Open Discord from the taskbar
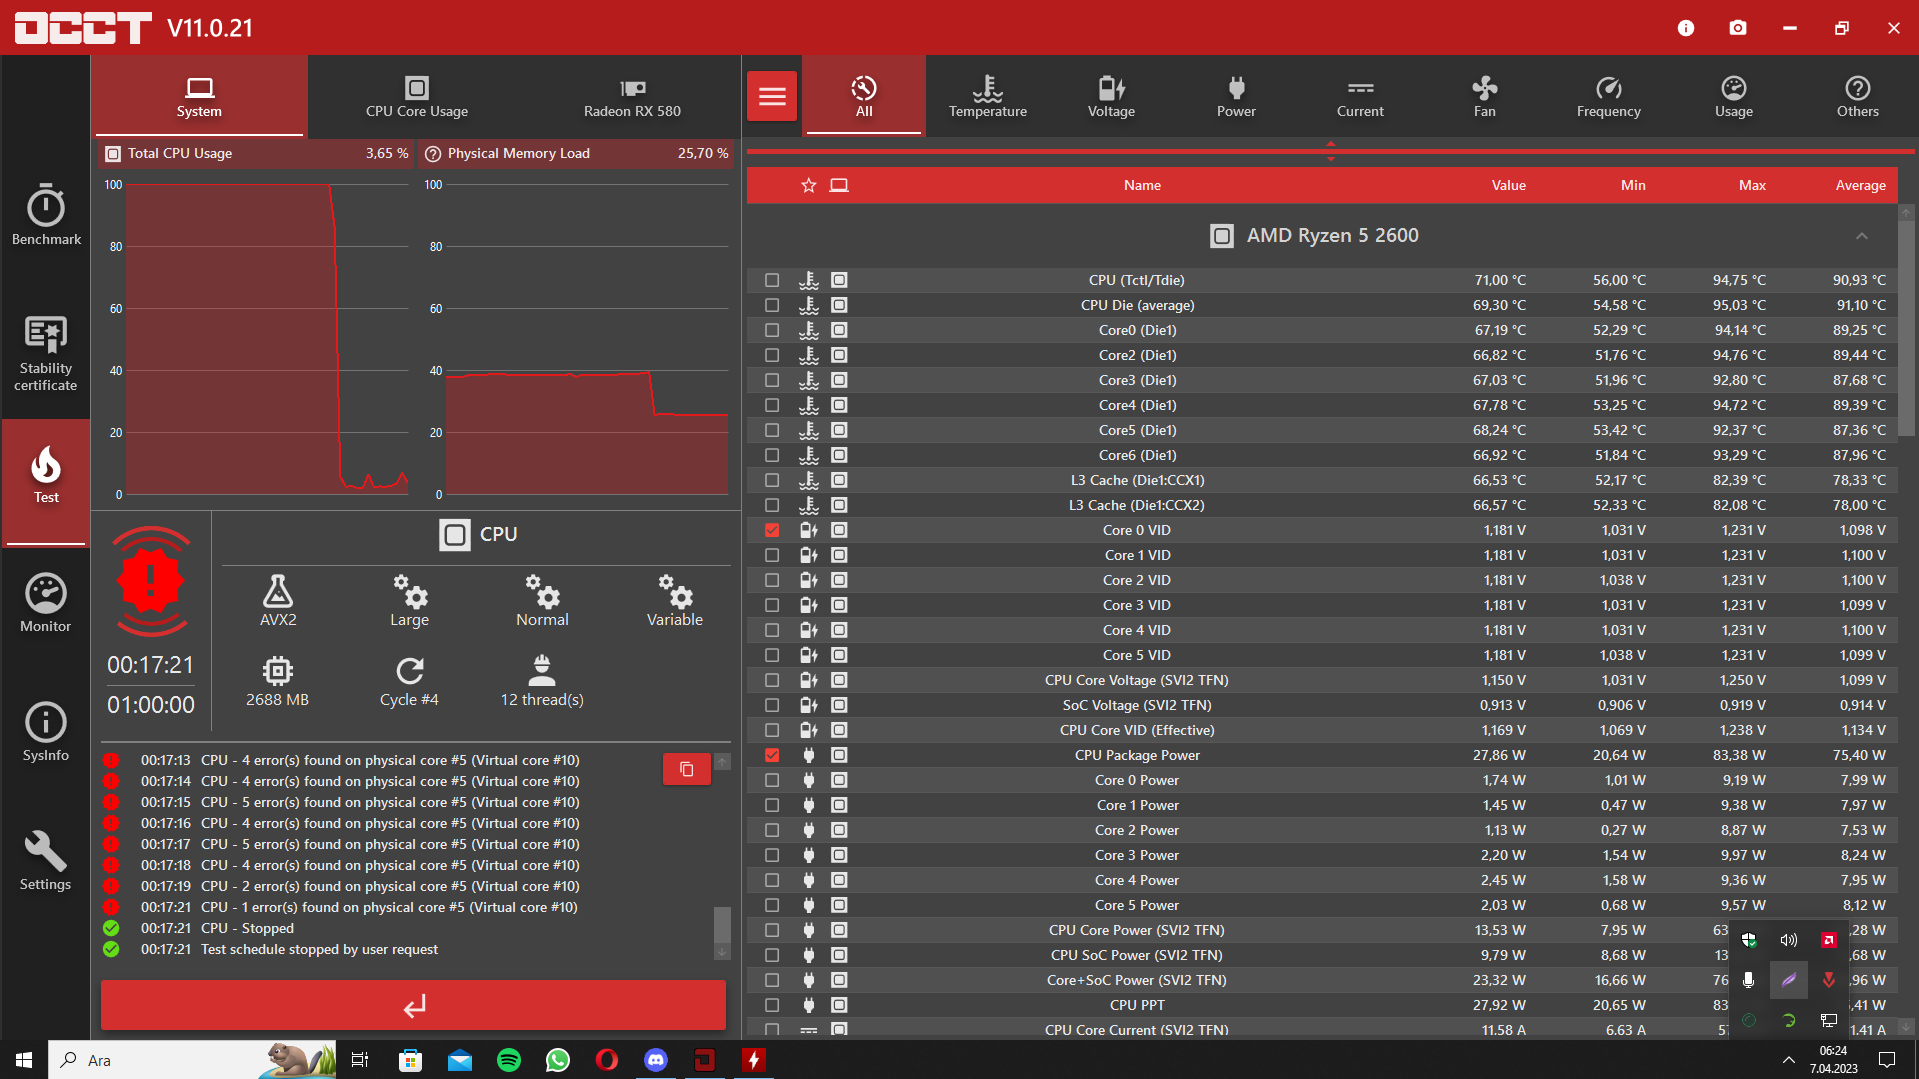Screen dimensions: 1919x1079 656,1060
